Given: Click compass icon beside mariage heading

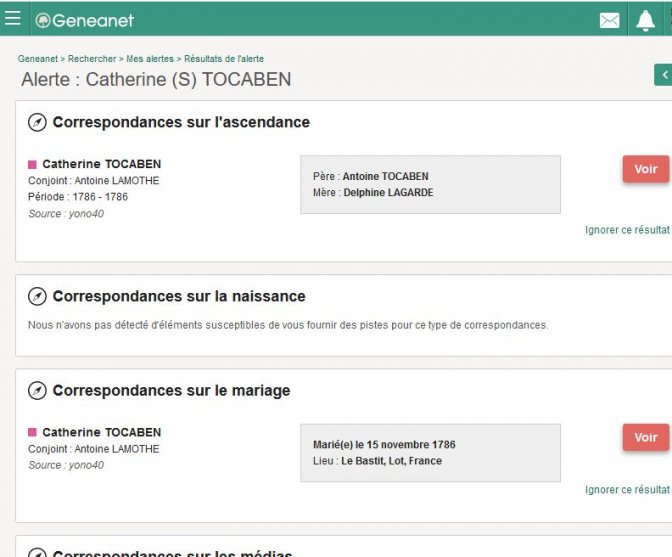Looking at the screenshot, I should coord(37,391).
